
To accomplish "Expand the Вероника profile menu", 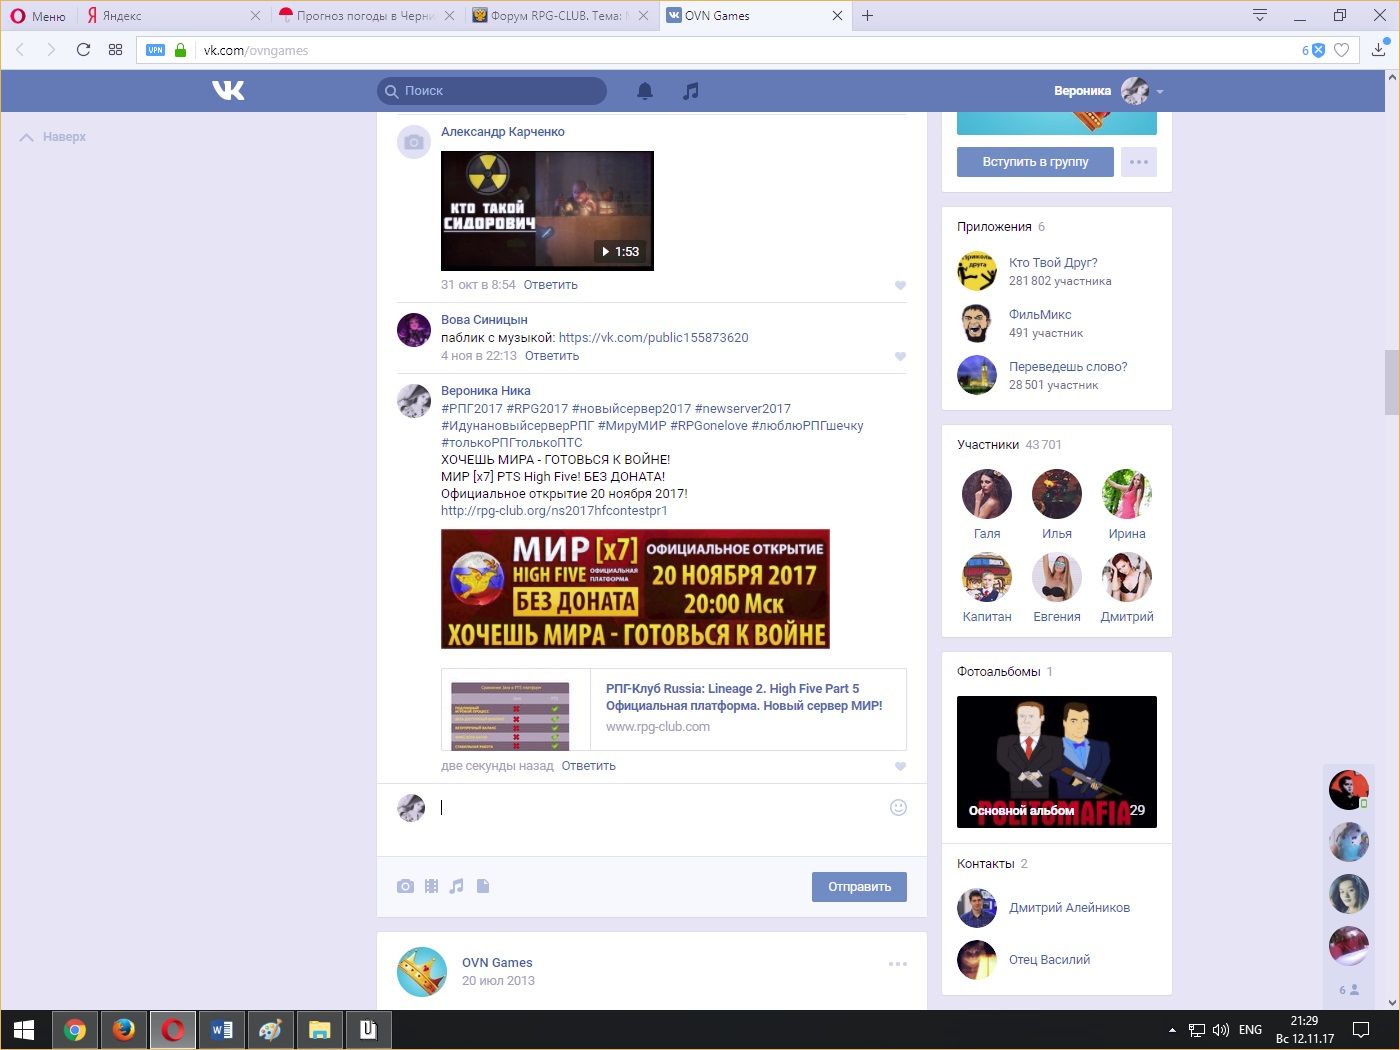I will [x=1108, y=91].
